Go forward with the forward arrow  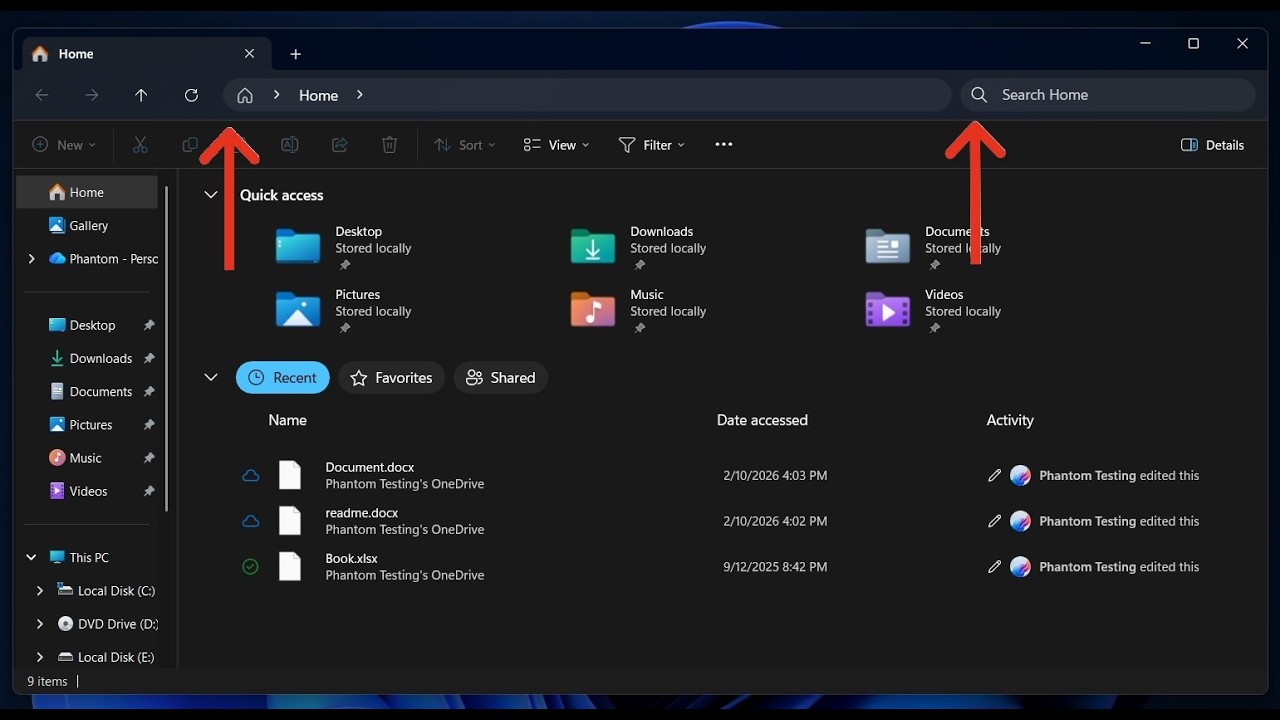92,95
